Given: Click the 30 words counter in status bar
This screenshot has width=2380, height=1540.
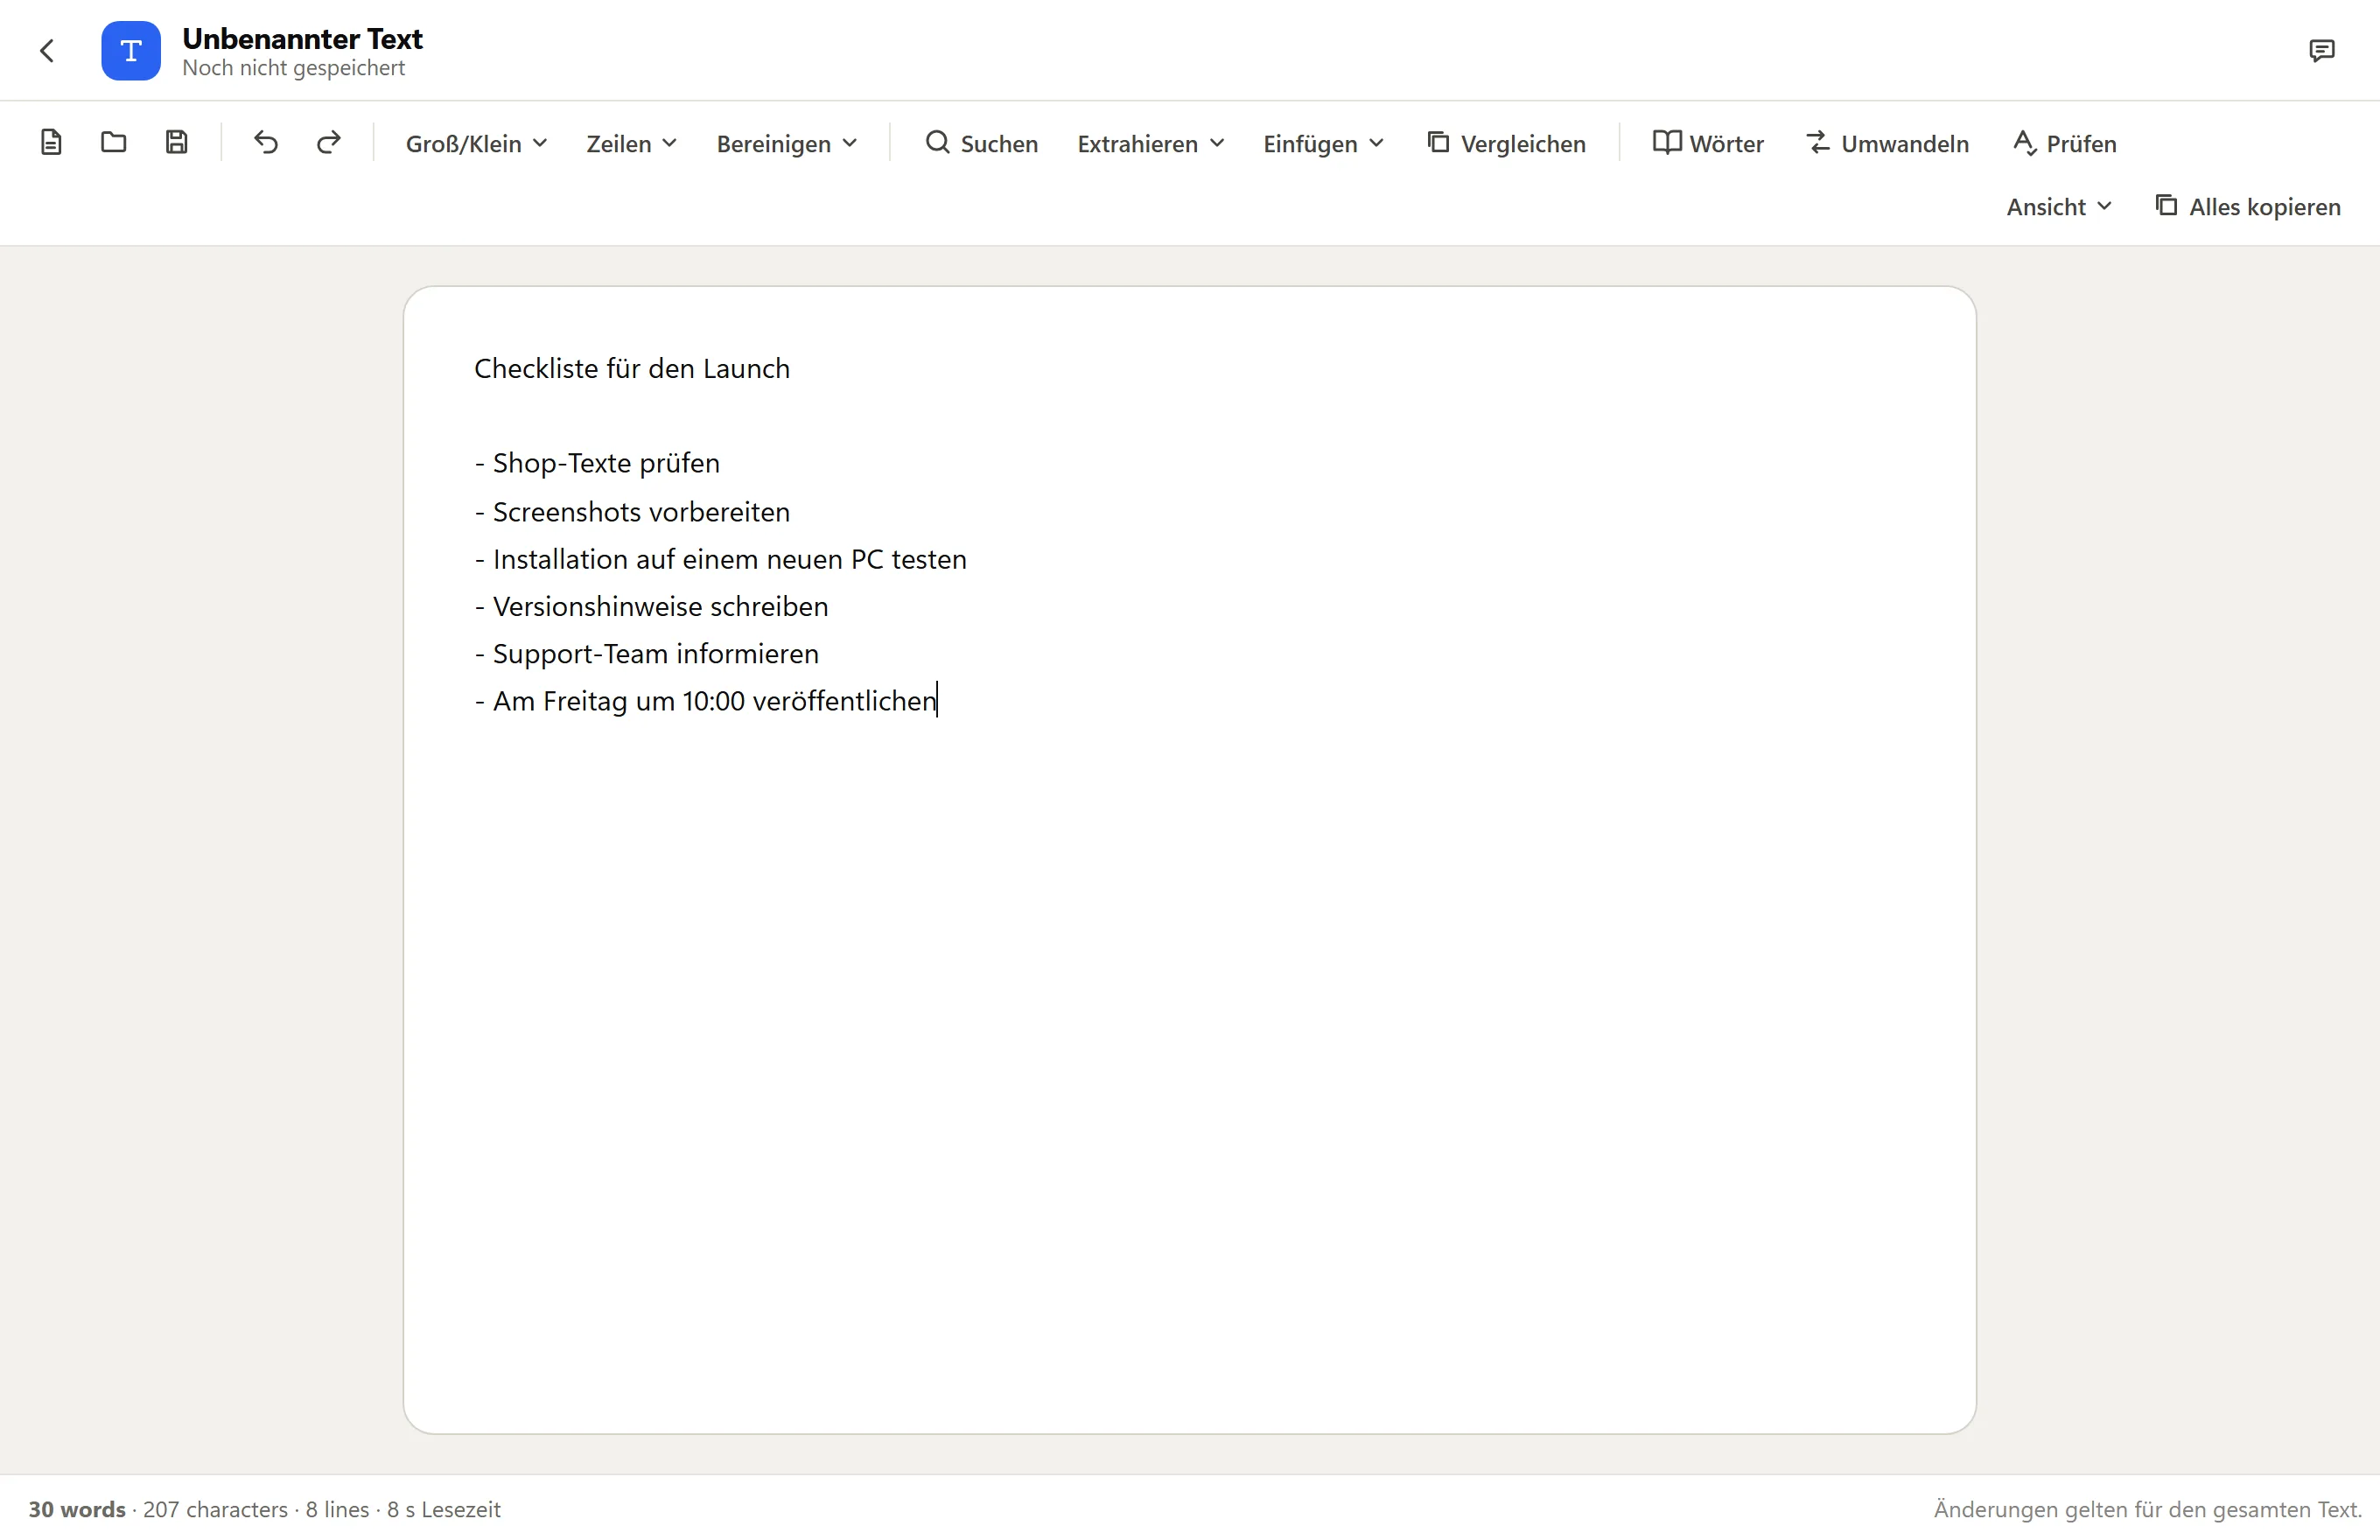Looking at the screenshot, I should tap(77, 1510).
